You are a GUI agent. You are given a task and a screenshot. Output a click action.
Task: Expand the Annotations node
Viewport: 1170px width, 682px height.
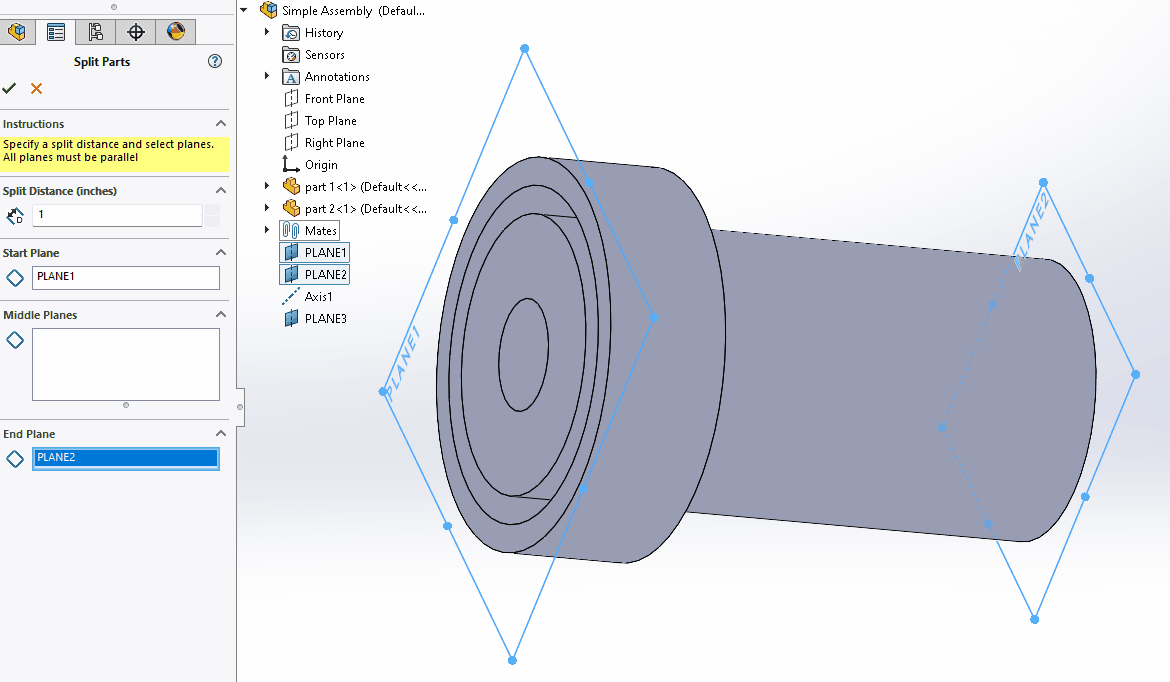pyautogui.click(x=265, y=76)
